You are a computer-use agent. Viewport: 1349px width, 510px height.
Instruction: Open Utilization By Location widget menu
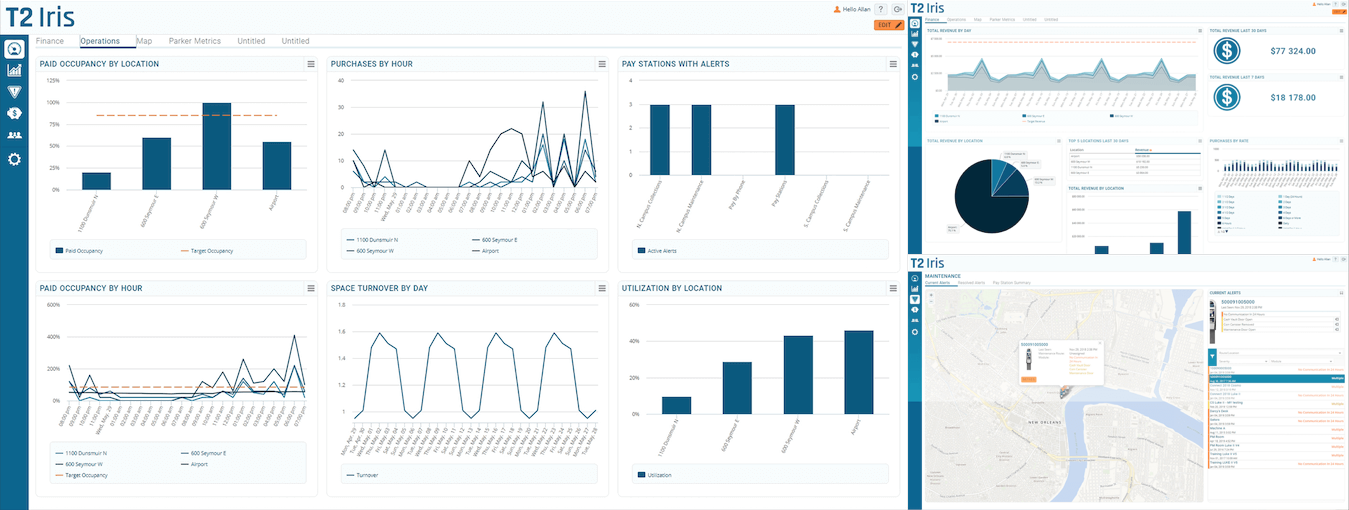[x=893, y=288]
